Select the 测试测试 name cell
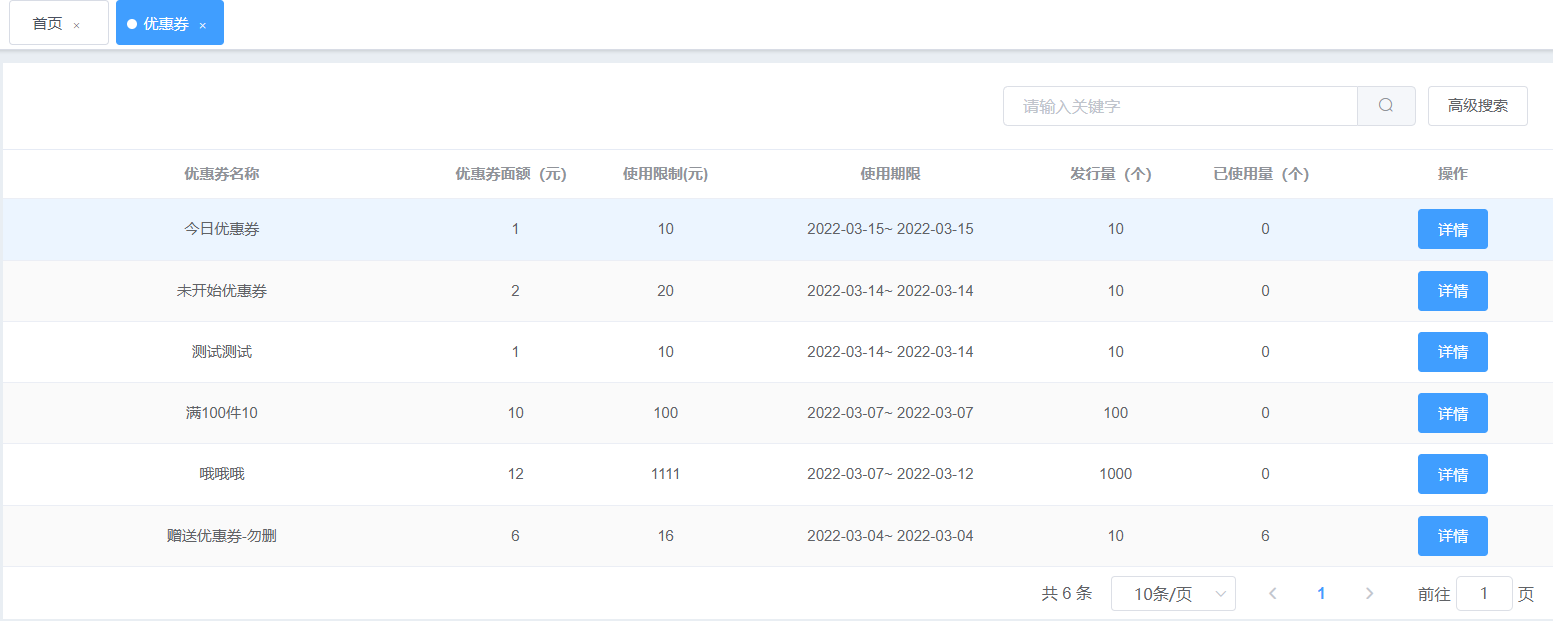The height and width of the screenshot is (621, 1553). tap(222, 352)
